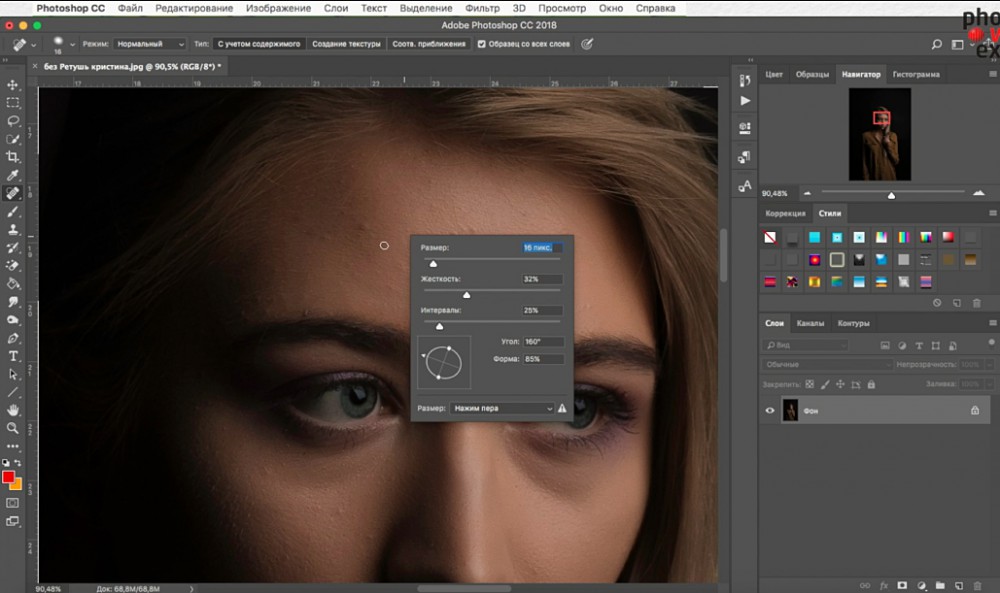Click the red foreground color swatch
The width and height of the screenshot is (1000, 593).
coord(8,477)
